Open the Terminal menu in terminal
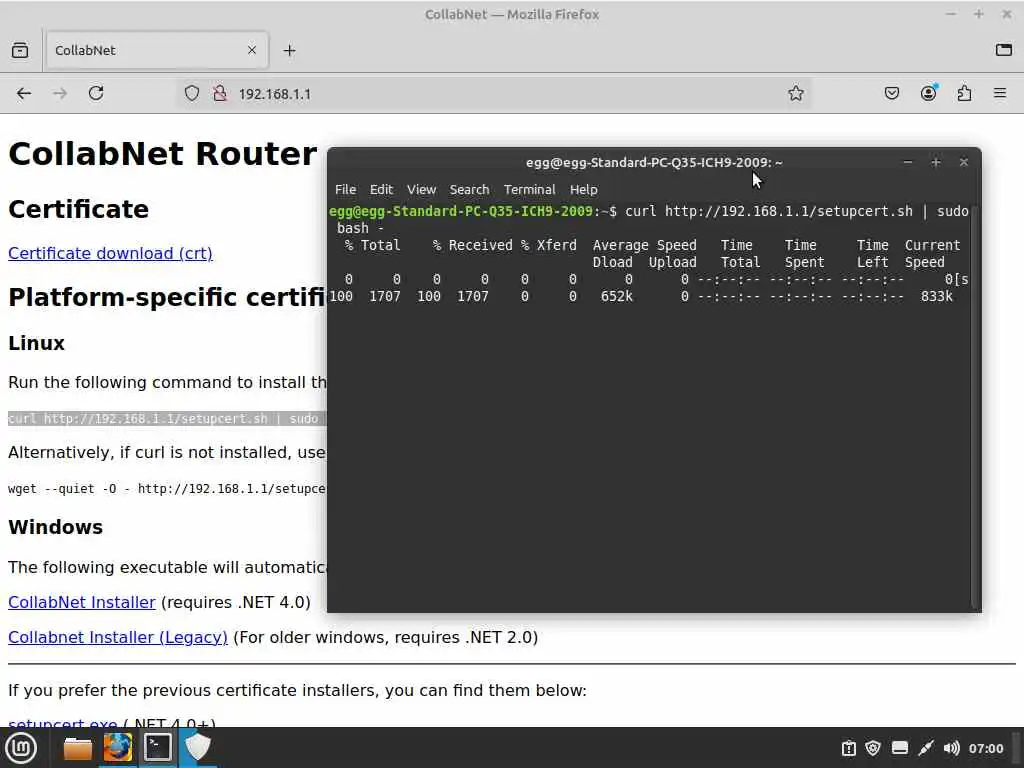Image resolution: width=1024 pixels, height=768 pixels. [530, 189]
